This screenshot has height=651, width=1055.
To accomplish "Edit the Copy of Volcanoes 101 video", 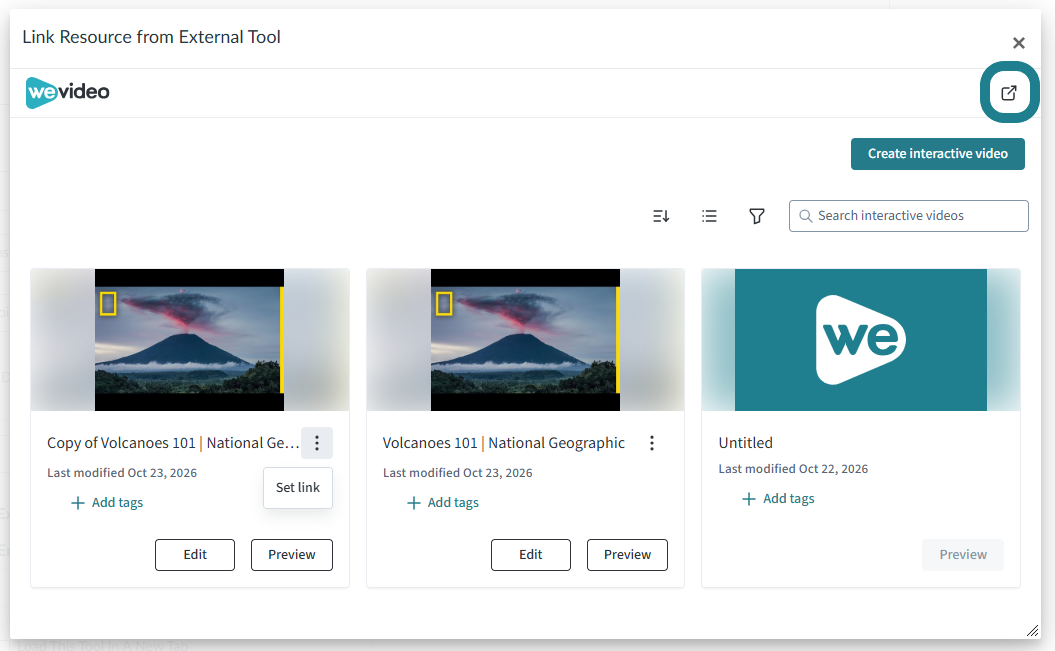I will tap(195, 555).
